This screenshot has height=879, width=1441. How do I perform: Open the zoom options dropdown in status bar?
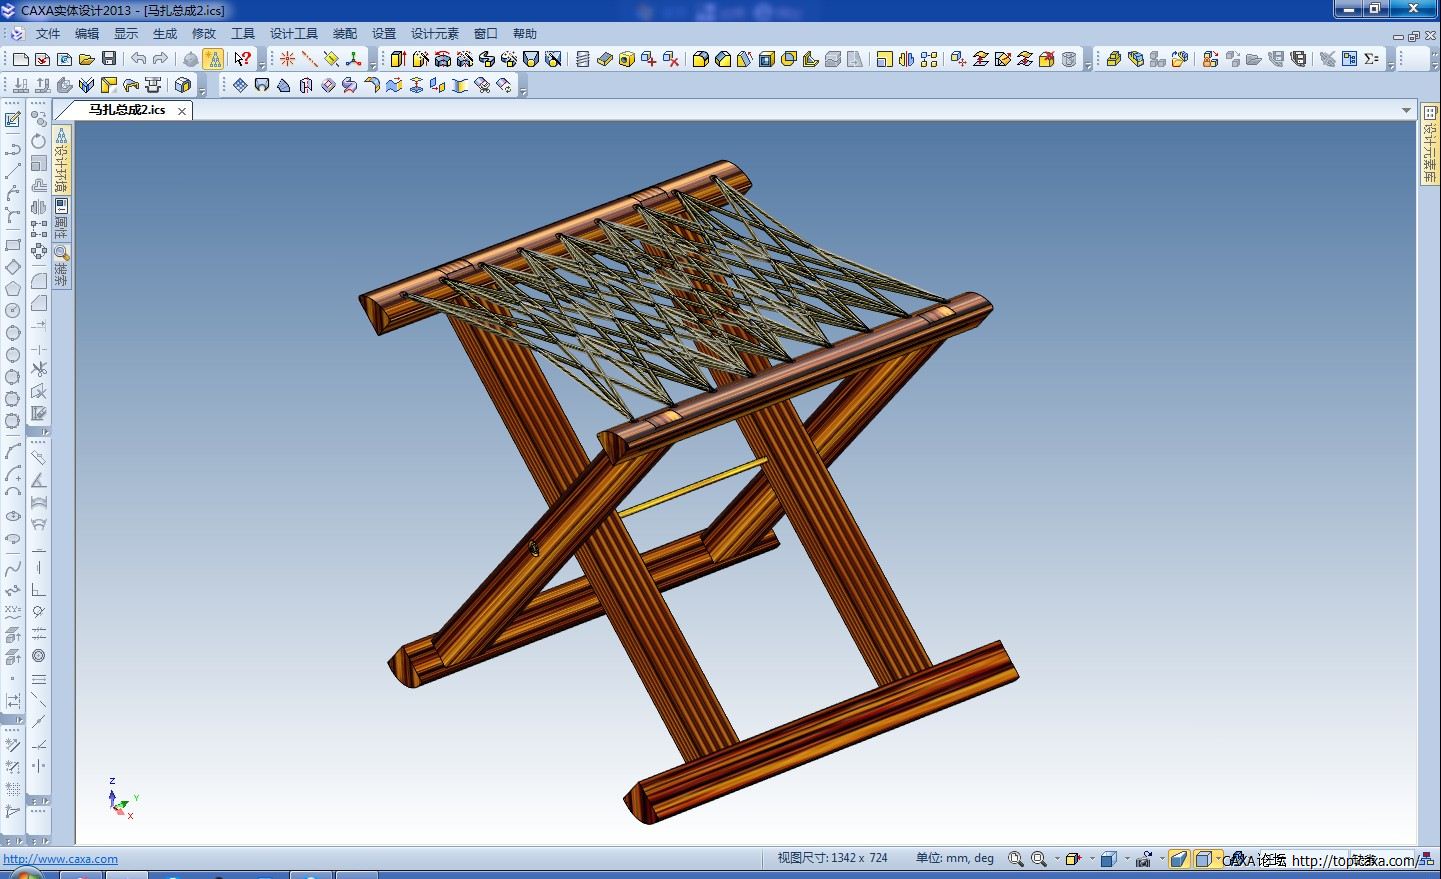point(1057,859)
